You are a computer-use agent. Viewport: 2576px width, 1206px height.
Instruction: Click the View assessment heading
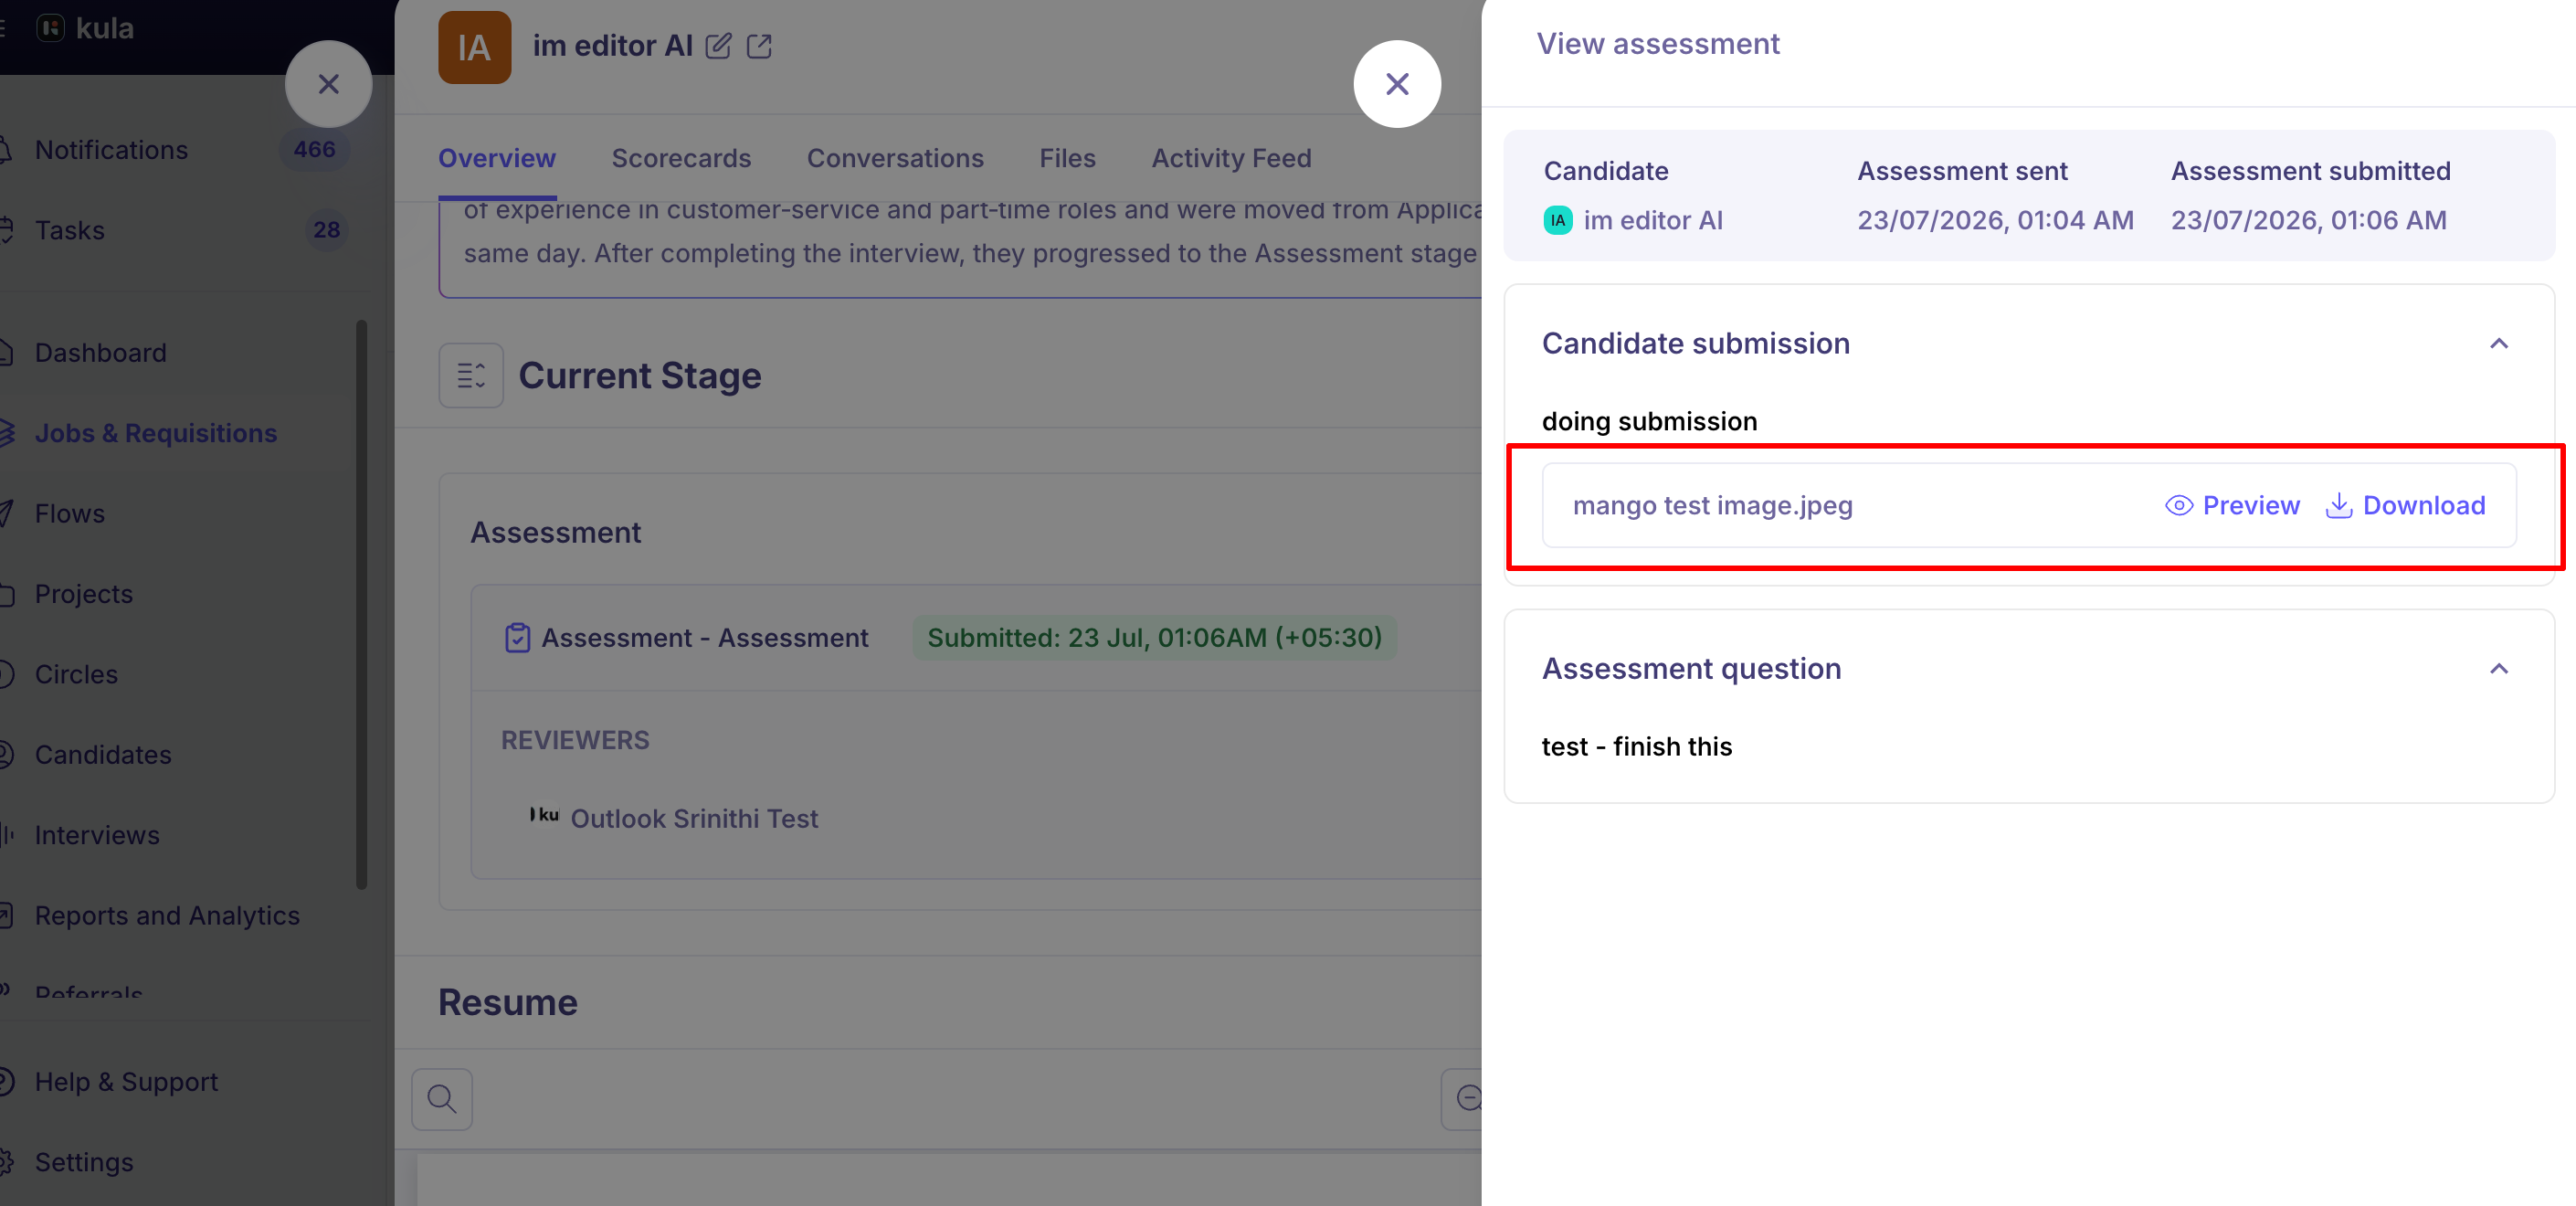point(1658,44)
